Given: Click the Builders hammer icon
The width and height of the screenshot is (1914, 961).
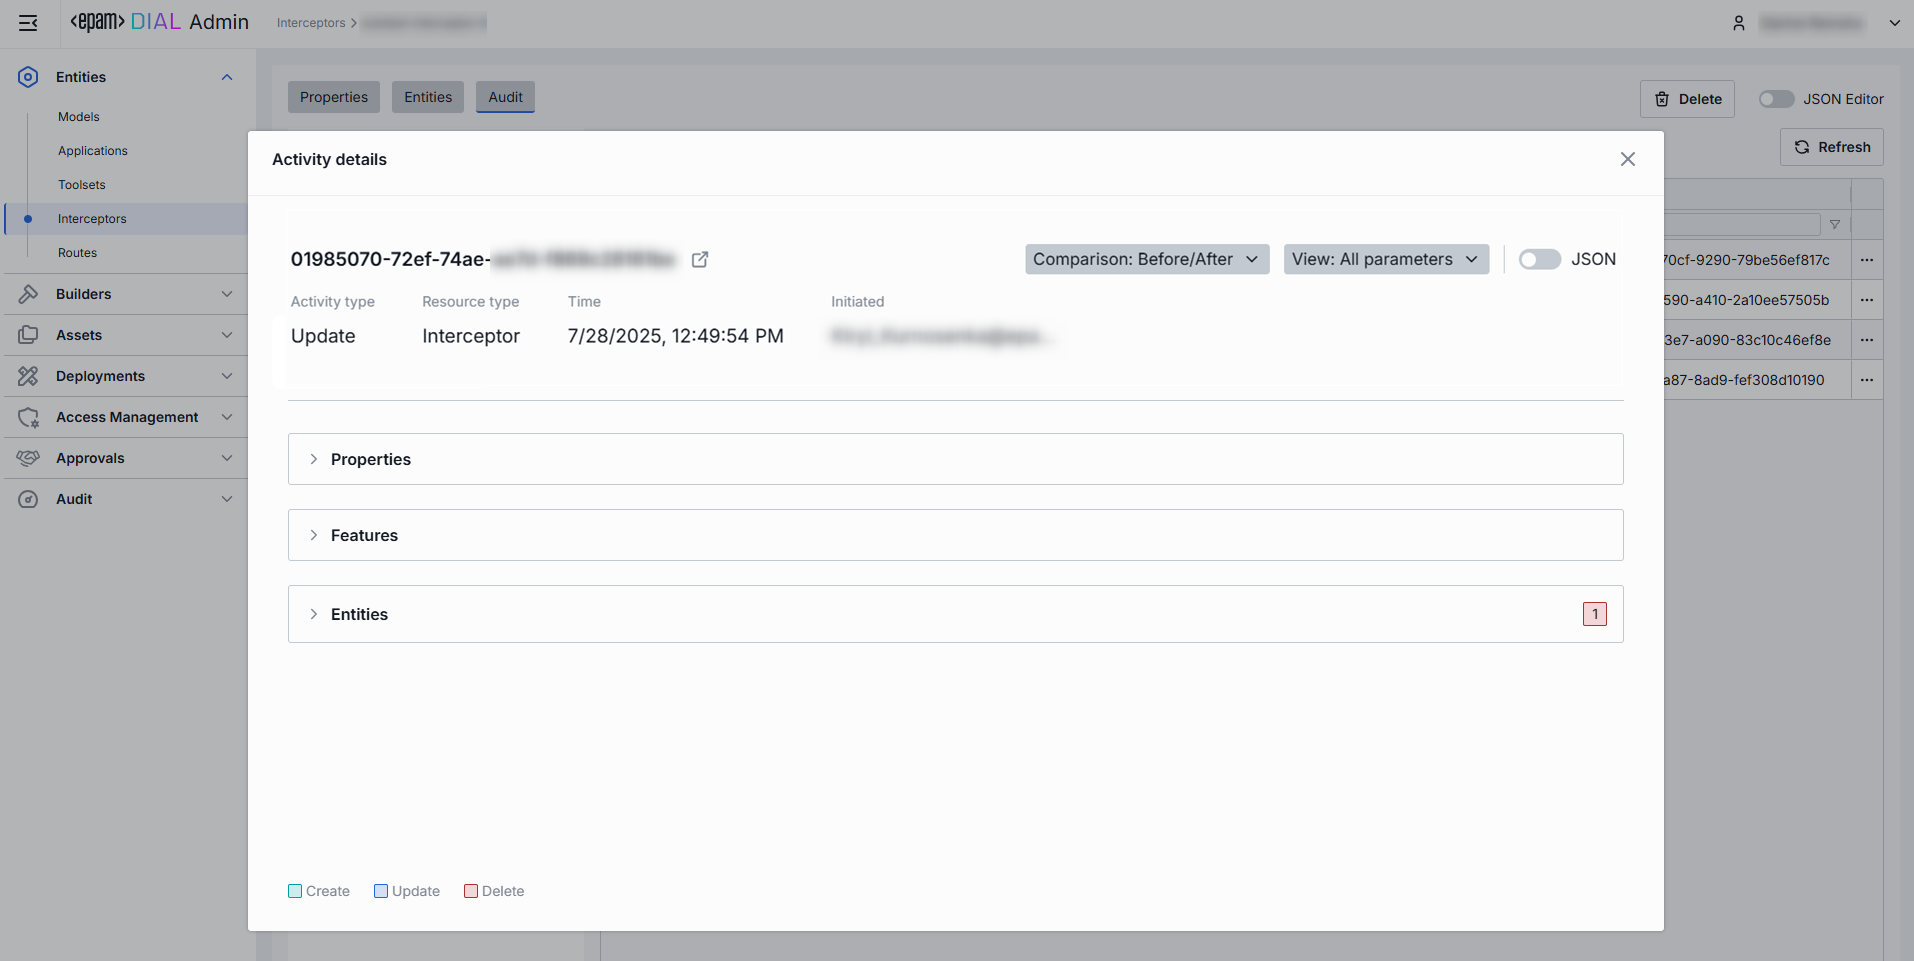Looking at the screenshot, I should coord(28,294).
